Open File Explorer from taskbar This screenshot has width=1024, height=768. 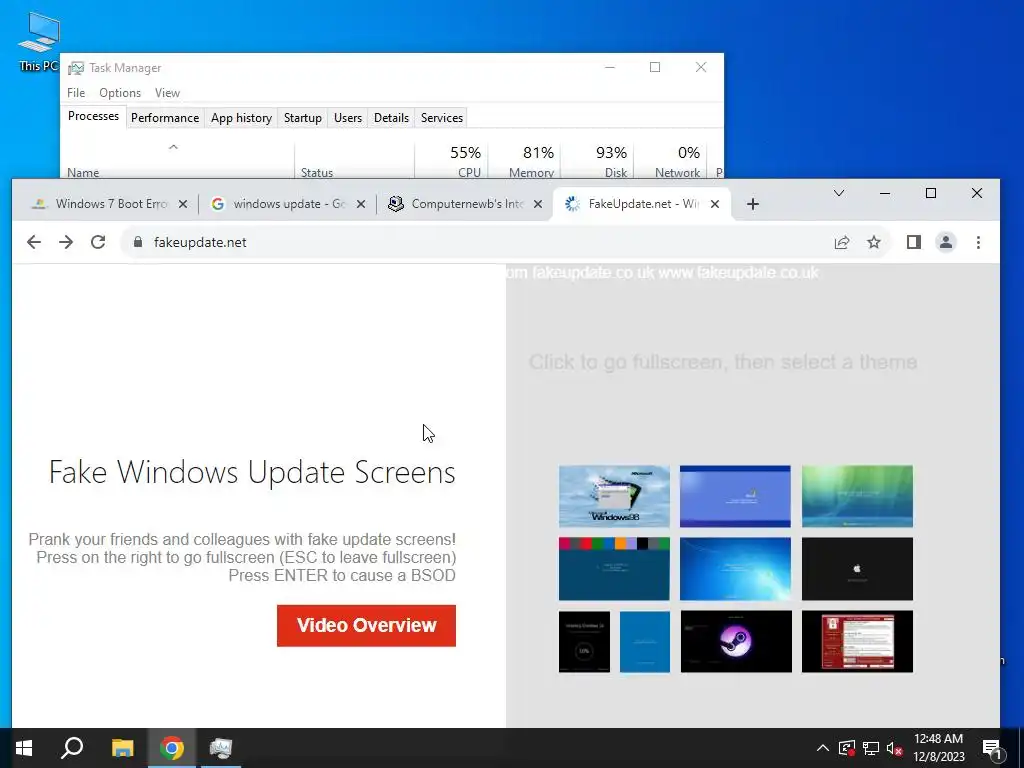click(122, 748)
